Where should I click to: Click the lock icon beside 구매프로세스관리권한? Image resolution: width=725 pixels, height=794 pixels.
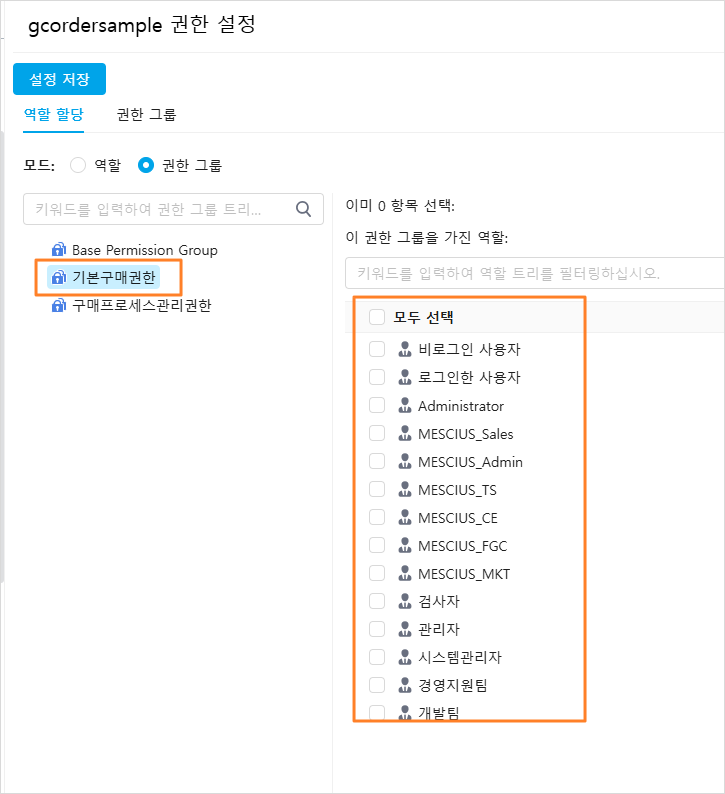[x=59, y=305]
